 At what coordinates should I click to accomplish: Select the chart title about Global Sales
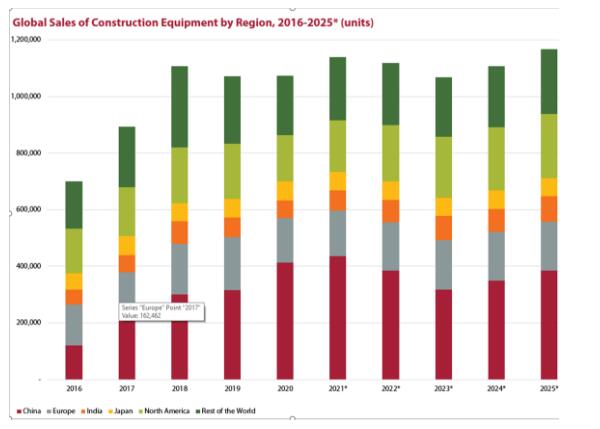click(193, 23)
